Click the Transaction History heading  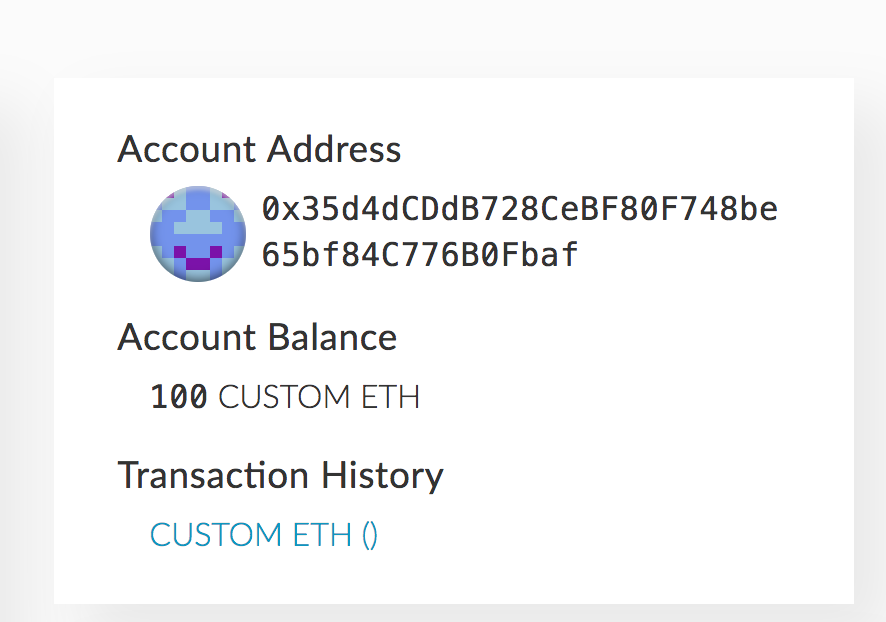pyautogui.click(x=281, y=475)
